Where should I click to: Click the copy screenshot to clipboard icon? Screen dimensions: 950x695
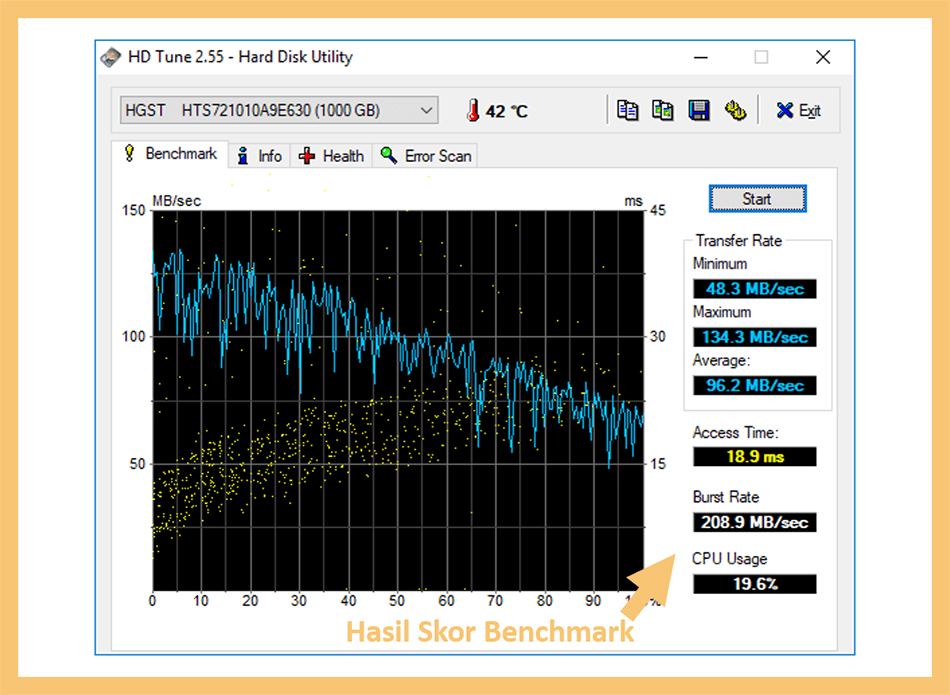tap(662, 110)
